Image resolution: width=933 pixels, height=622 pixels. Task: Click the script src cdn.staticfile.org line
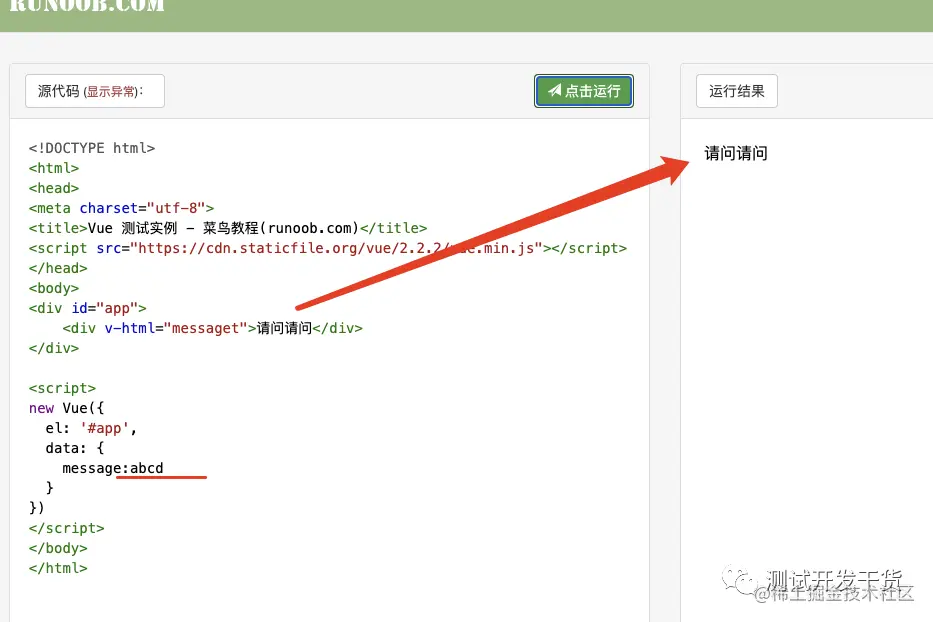[328, 248]
